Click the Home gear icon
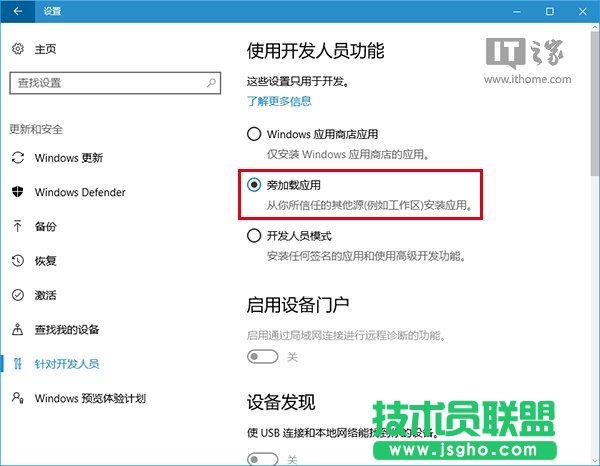This screenshot has width=600, height=466. 17,49
